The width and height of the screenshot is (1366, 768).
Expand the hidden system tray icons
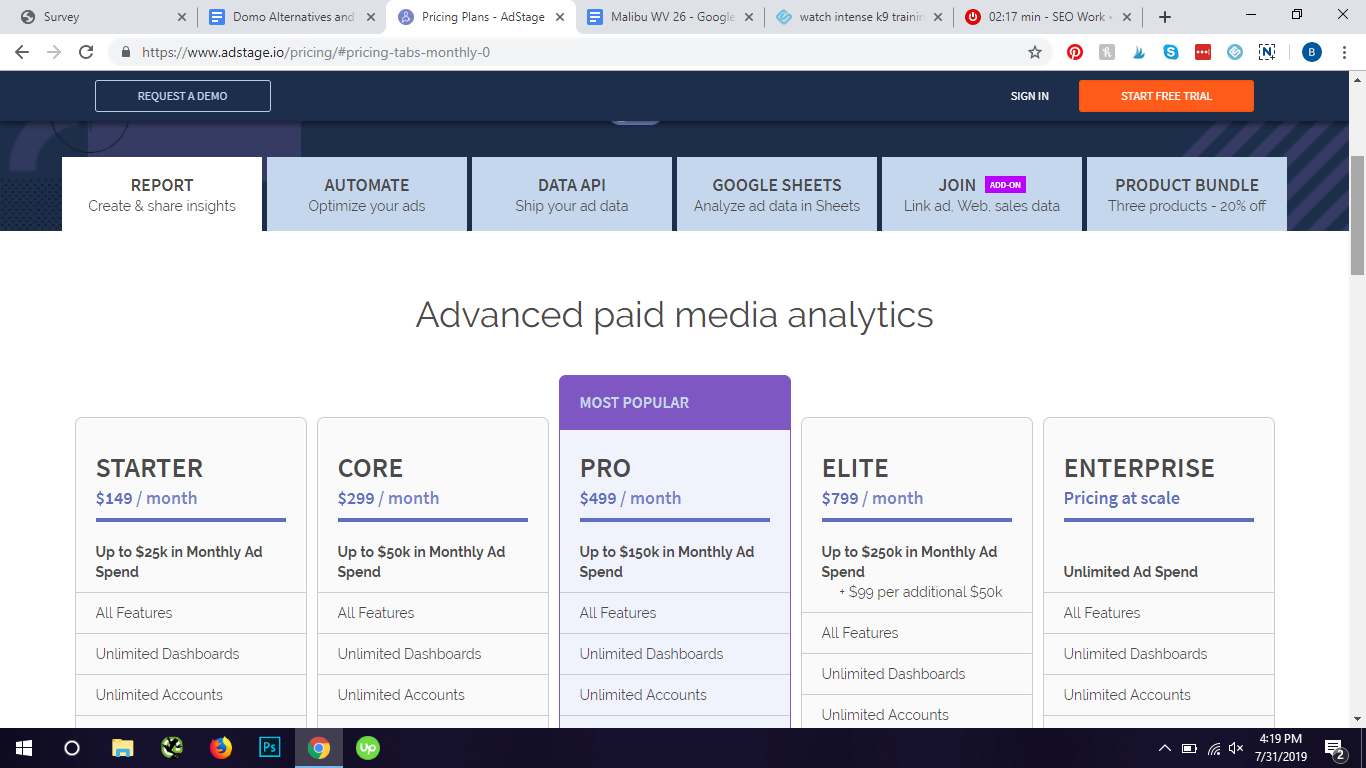pos(1164,748)
